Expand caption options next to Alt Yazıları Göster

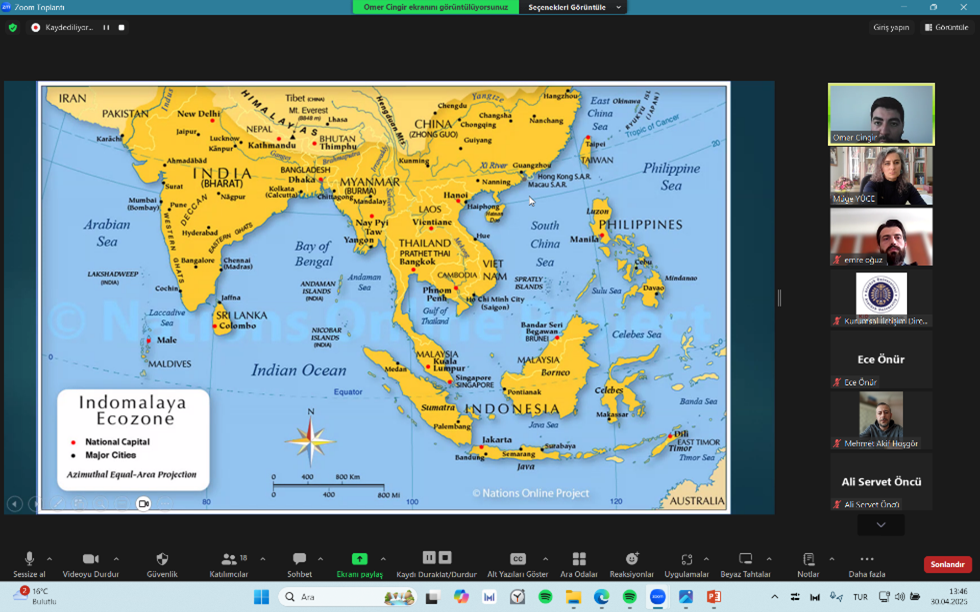(x=545, y=559)
